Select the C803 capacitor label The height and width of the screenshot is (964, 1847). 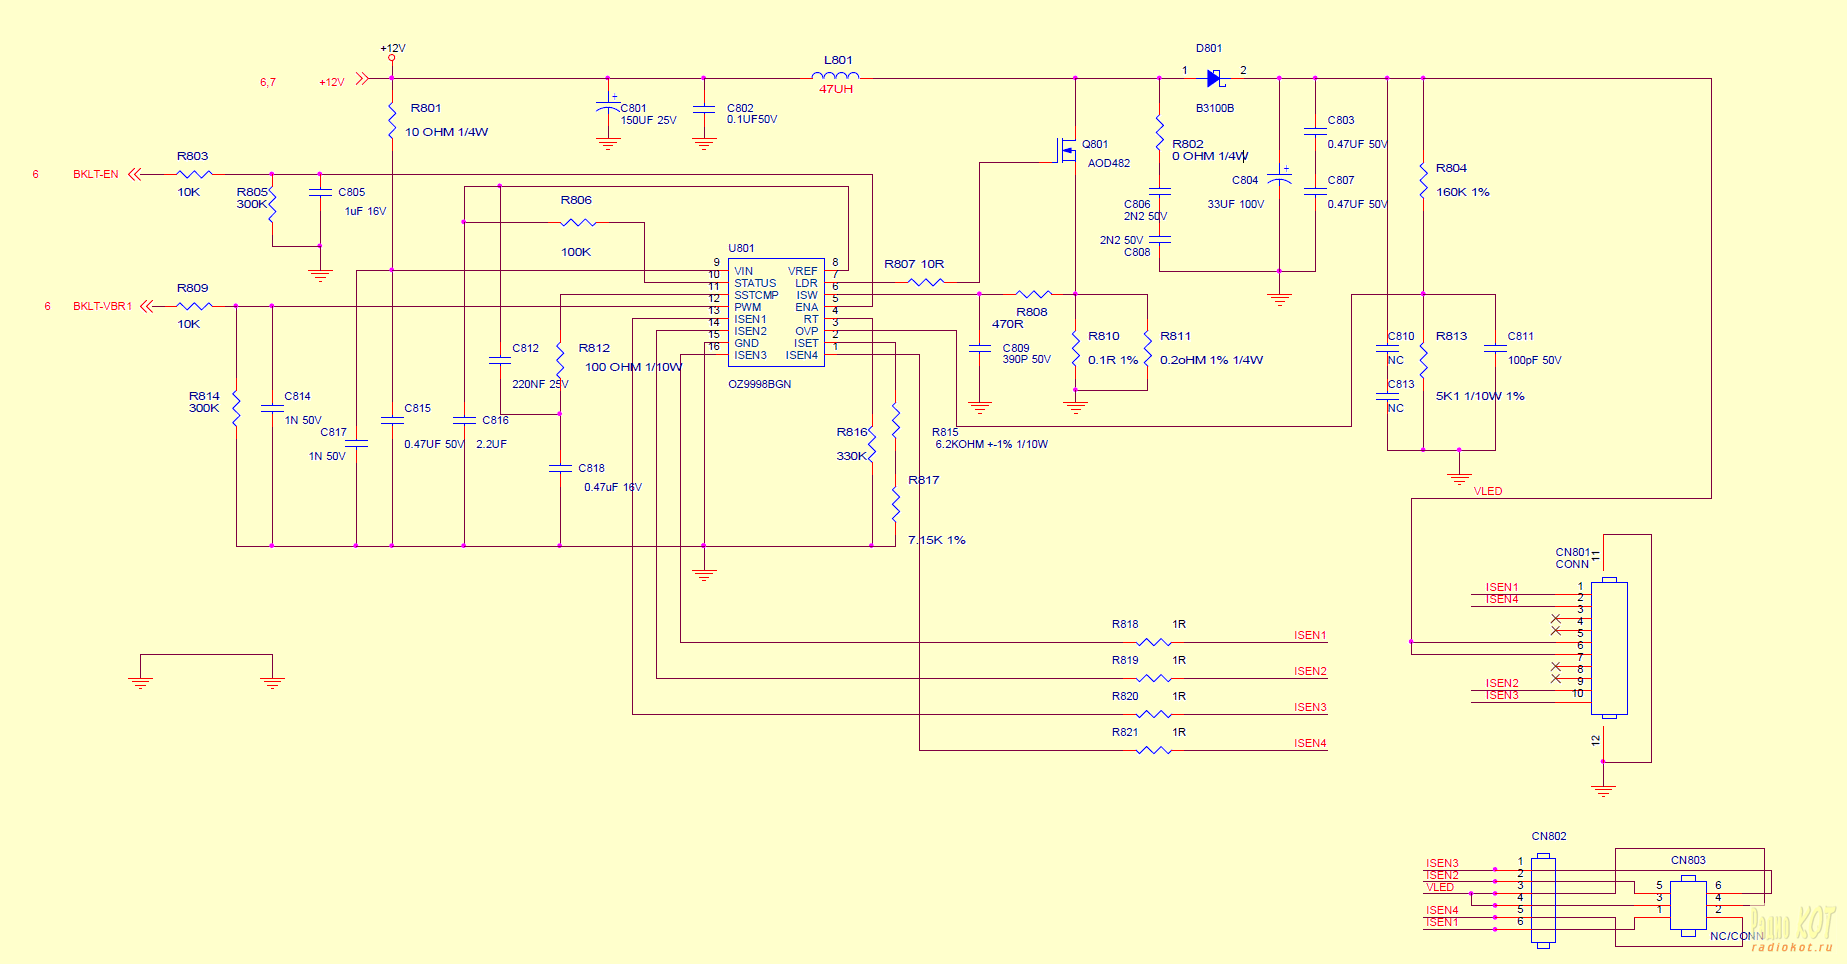click(x=1341, y=120)
